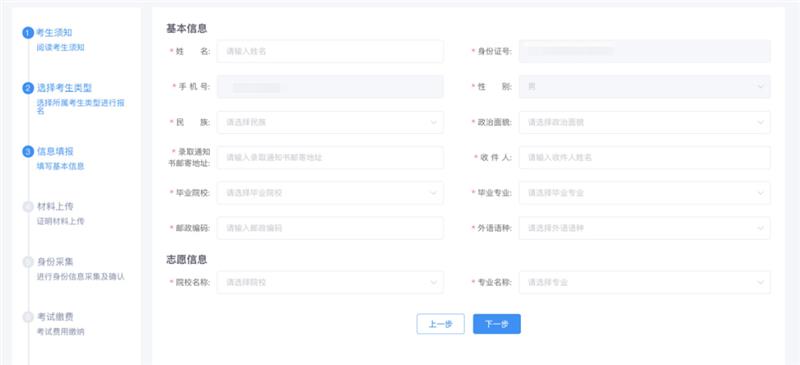Click the 邮政编码 input field
800x365 pixels.
330,228
